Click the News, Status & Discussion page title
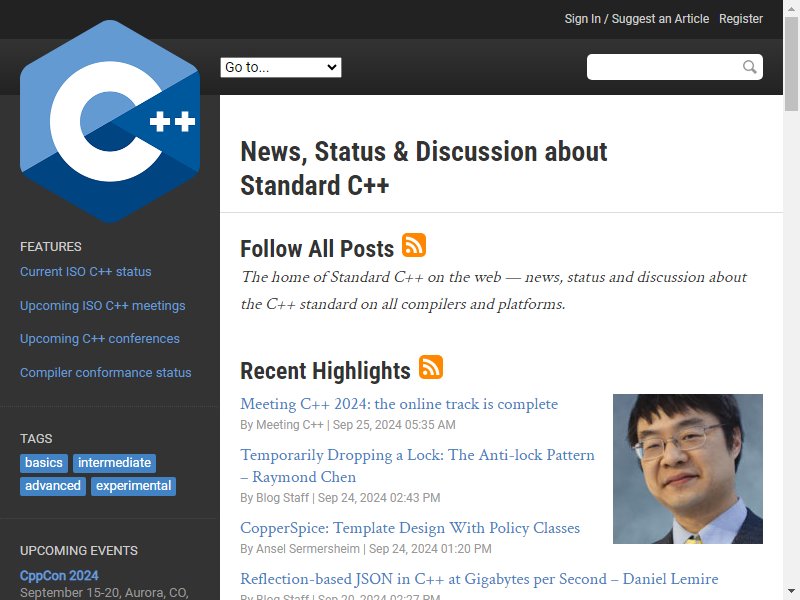The width and height of the screenshot is (800, 600). pos(424,168)
